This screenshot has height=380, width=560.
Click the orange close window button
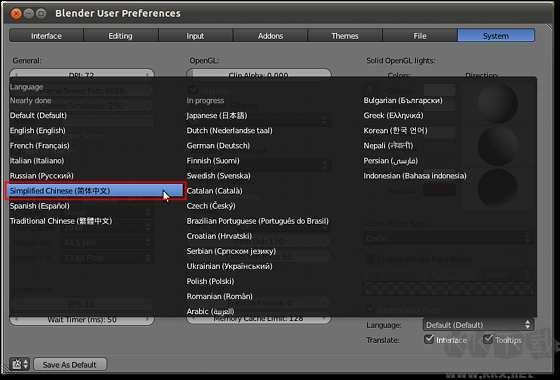16,14
